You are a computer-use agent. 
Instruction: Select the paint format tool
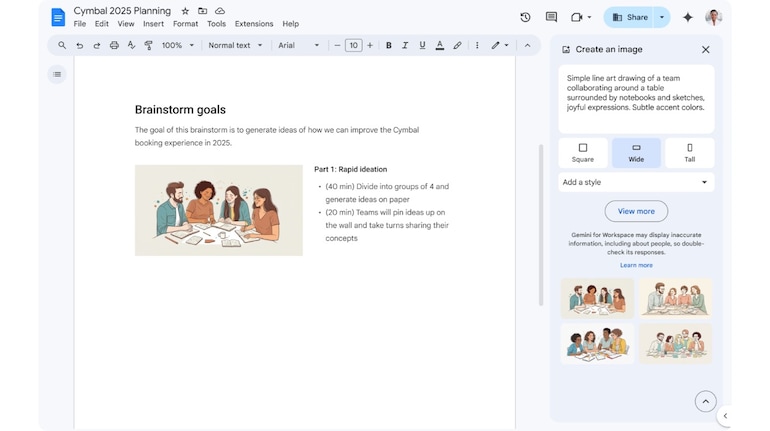148,46
